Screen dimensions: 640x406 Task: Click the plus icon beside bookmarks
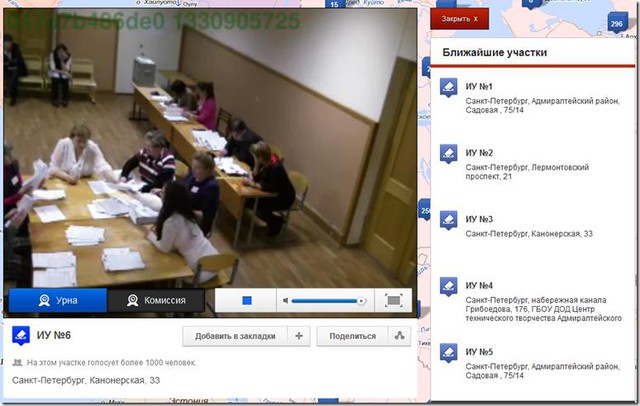tap(299, 336)
